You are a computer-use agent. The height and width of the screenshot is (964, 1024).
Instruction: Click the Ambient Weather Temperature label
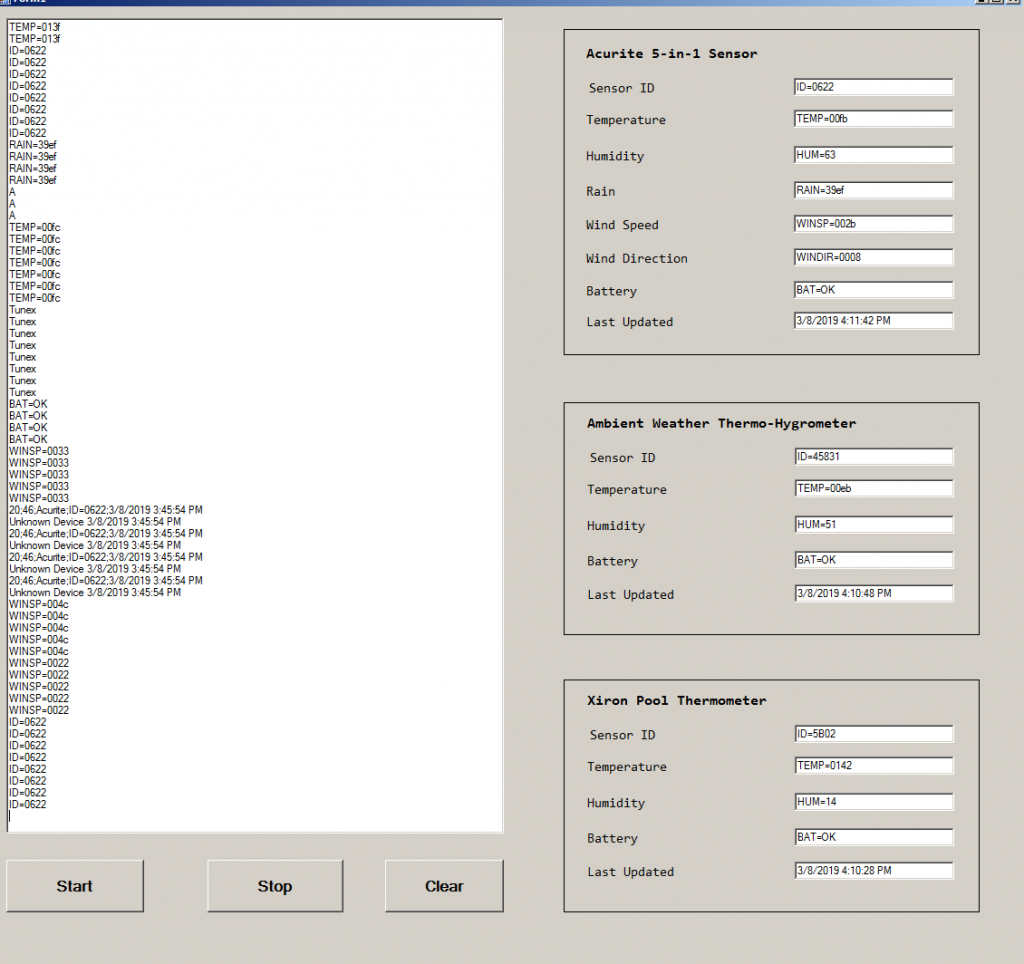tap(627, 490)
